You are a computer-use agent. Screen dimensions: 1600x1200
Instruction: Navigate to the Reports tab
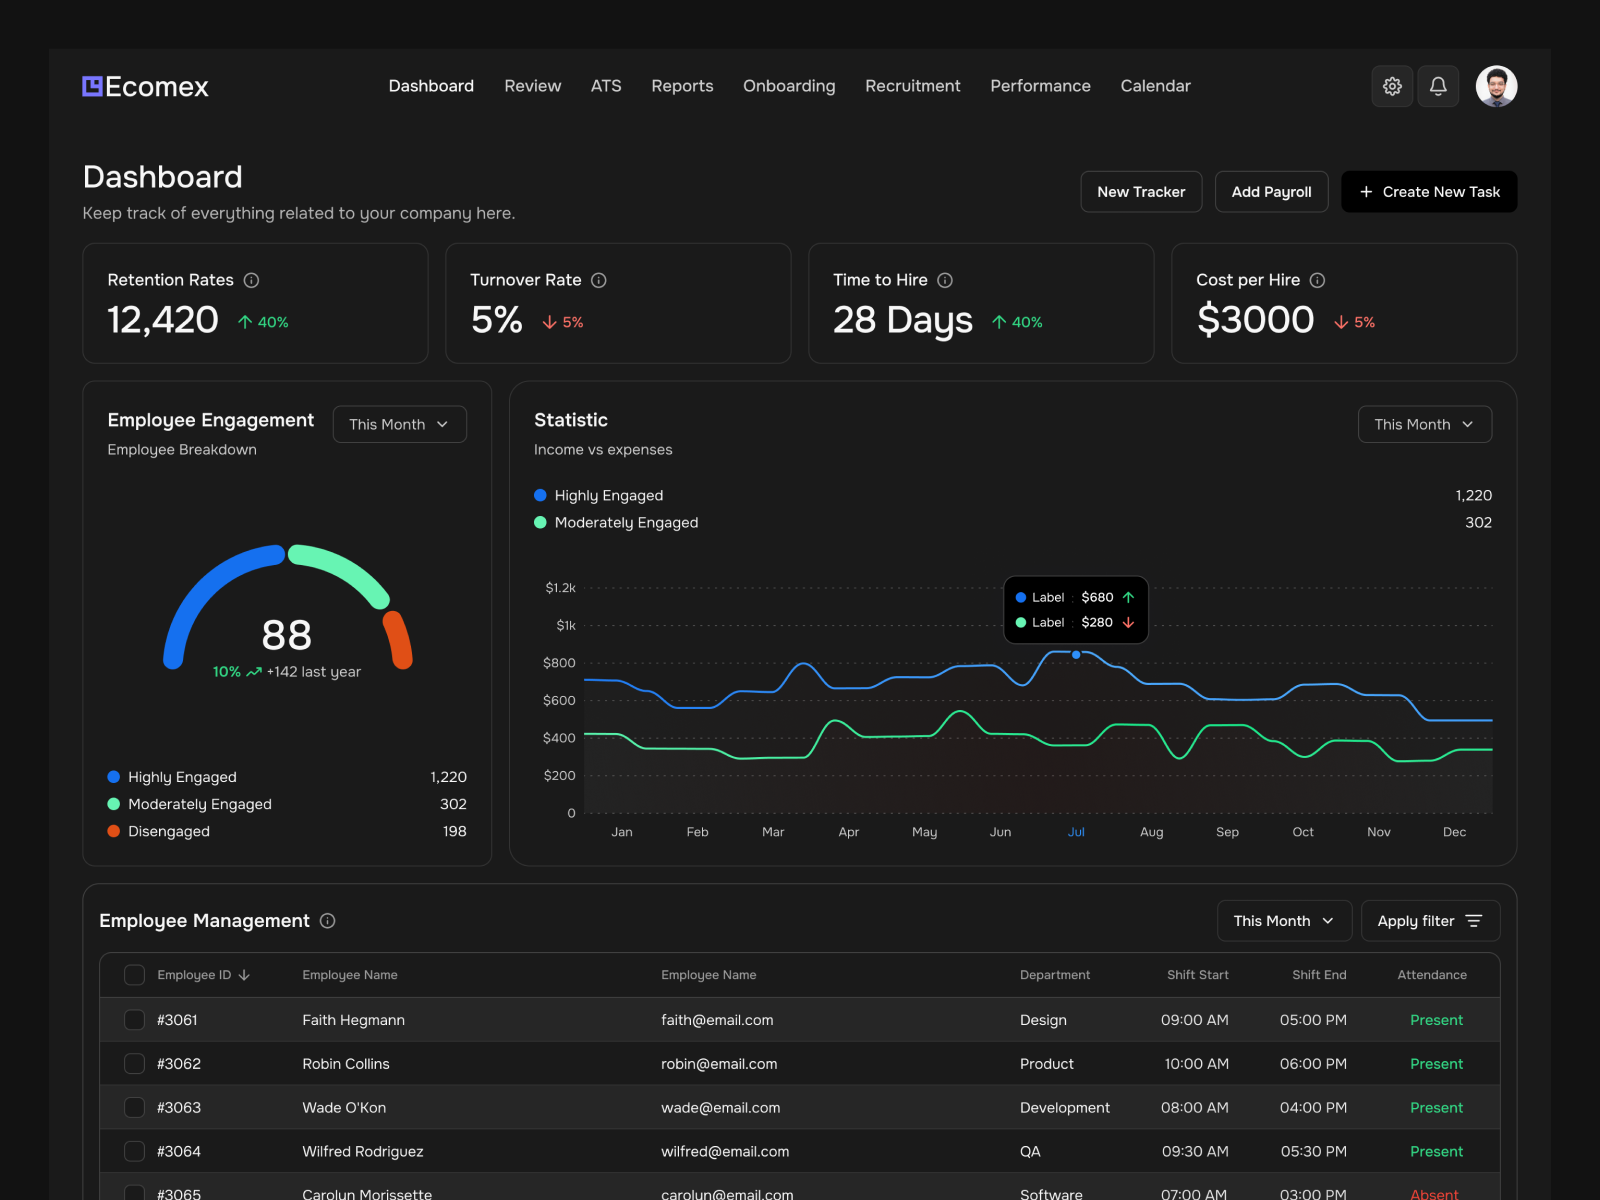click(682, 86)
